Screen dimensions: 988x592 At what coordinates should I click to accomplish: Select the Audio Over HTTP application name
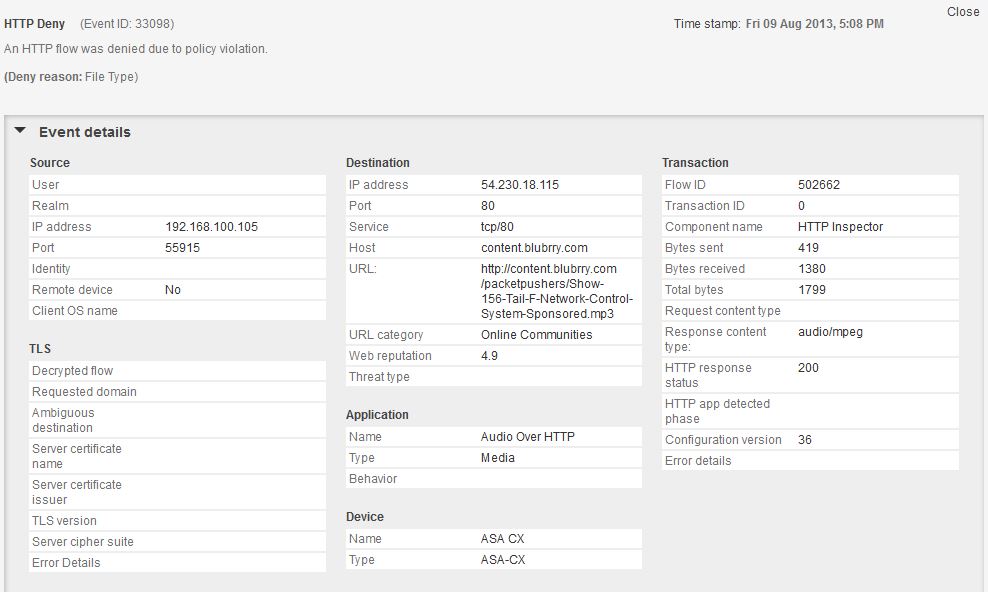[x=527, y=436]
